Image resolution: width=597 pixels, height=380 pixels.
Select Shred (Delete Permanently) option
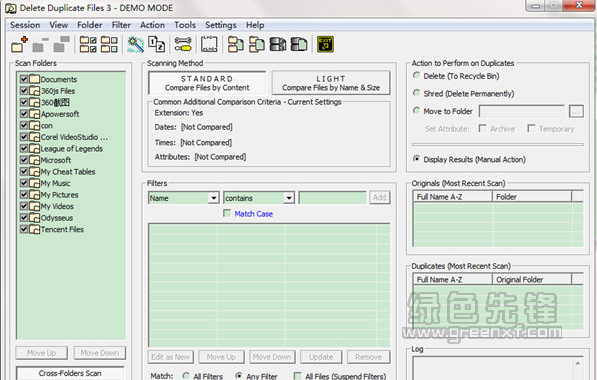(417, 93)
